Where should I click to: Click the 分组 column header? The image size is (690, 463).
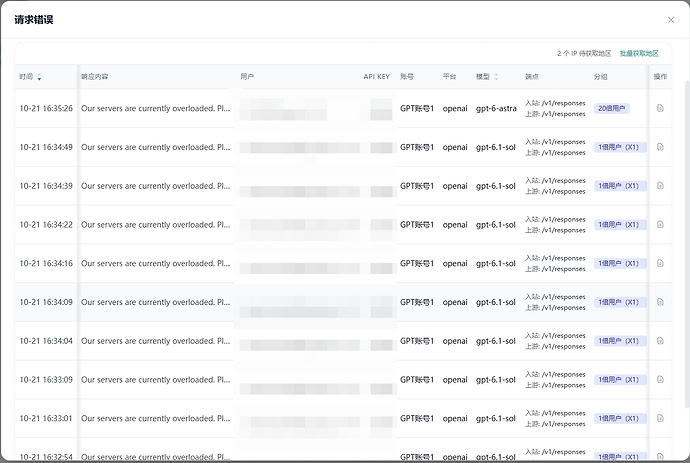click(x=601, y=77)
